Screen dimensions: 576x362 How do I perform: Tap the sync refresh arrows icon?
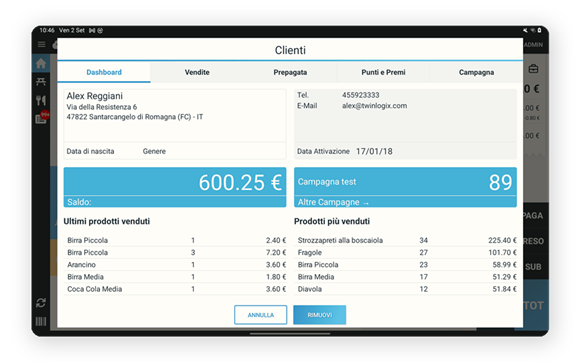41,303
